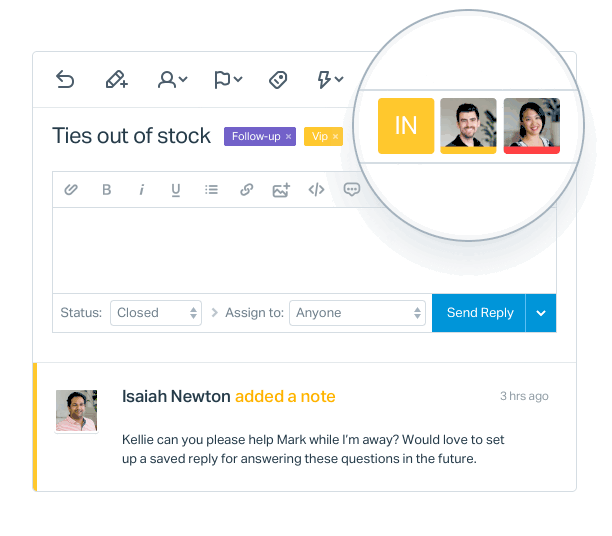This screenshot has height=536, width=612.
Task: Open the lightning workflows dropdown
Action: [330, 80]
